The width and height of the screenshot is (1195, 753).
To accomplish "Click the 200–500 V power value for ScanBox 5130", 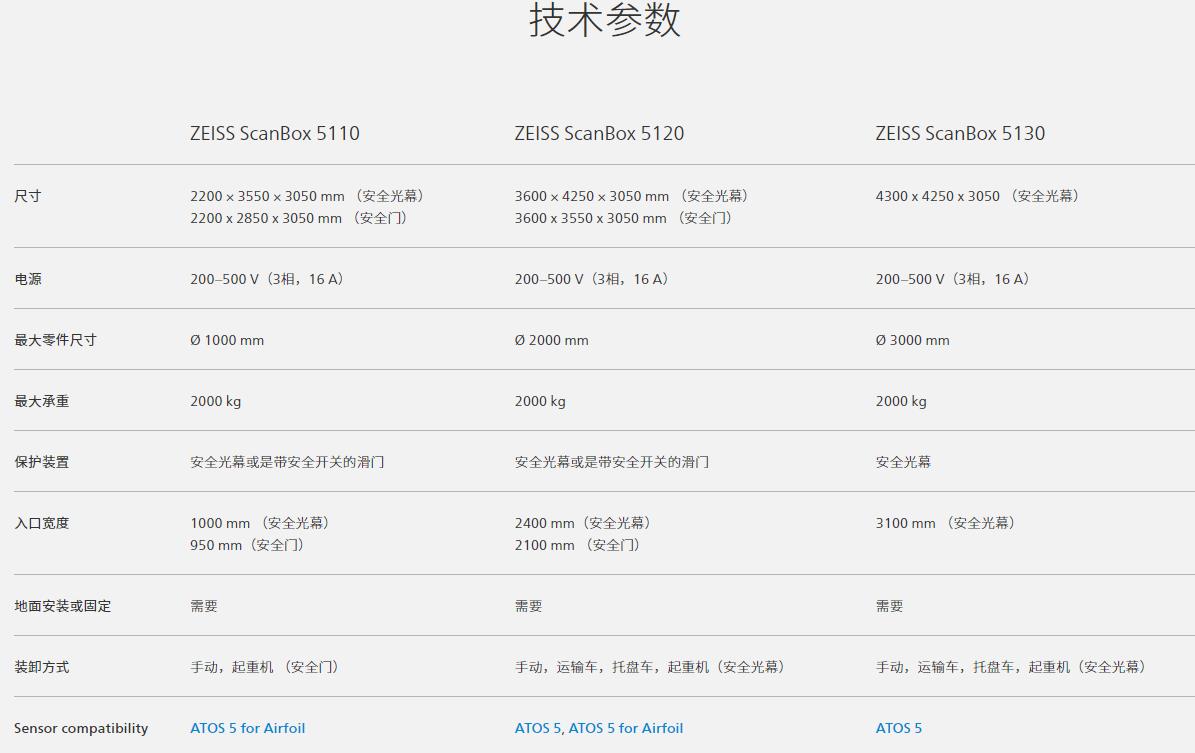I will point(953,279).
